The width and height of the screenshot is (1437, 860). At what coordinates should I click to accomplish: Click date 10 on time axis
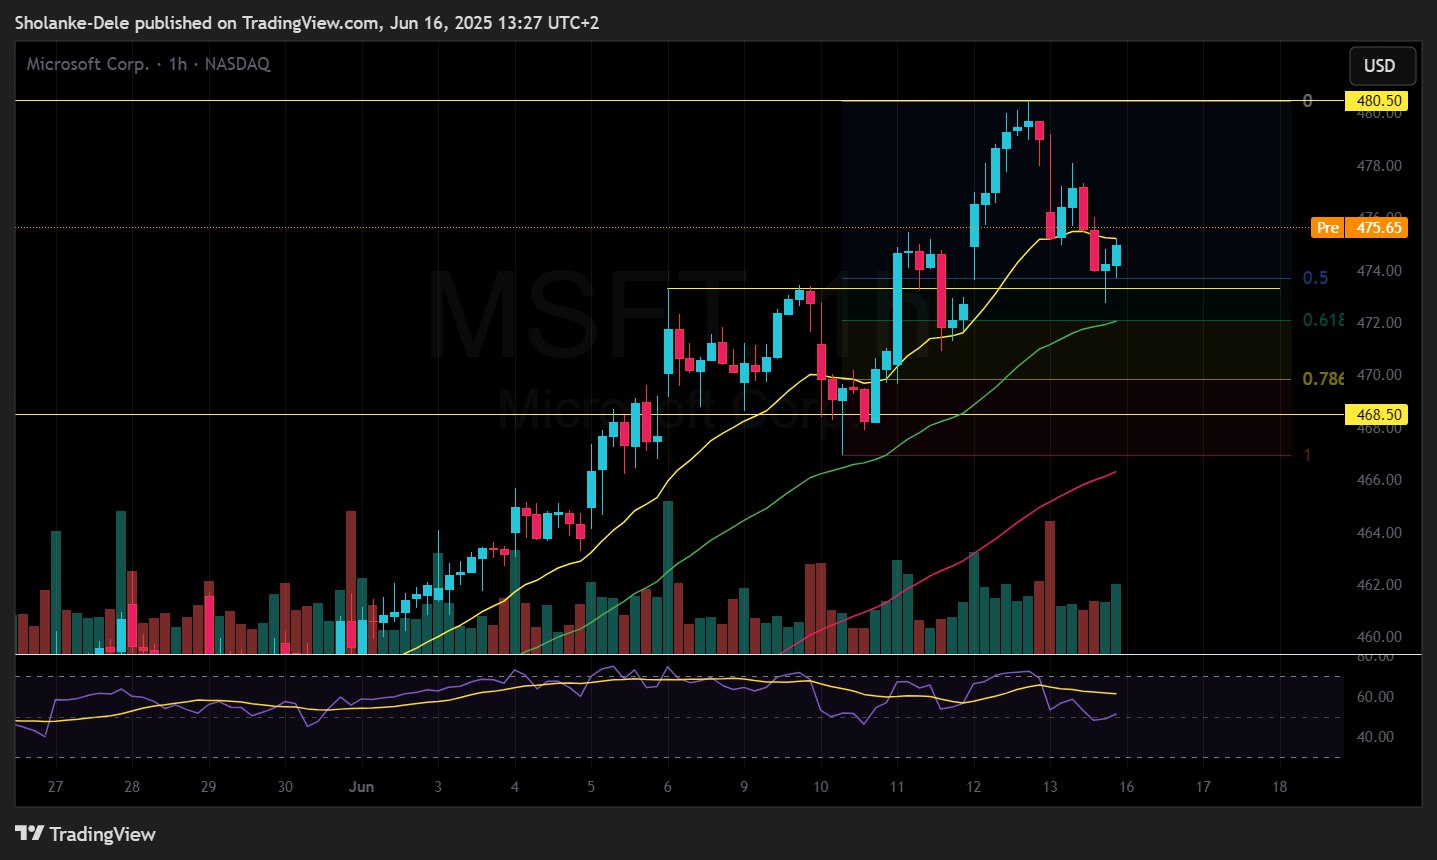(820, 787)
